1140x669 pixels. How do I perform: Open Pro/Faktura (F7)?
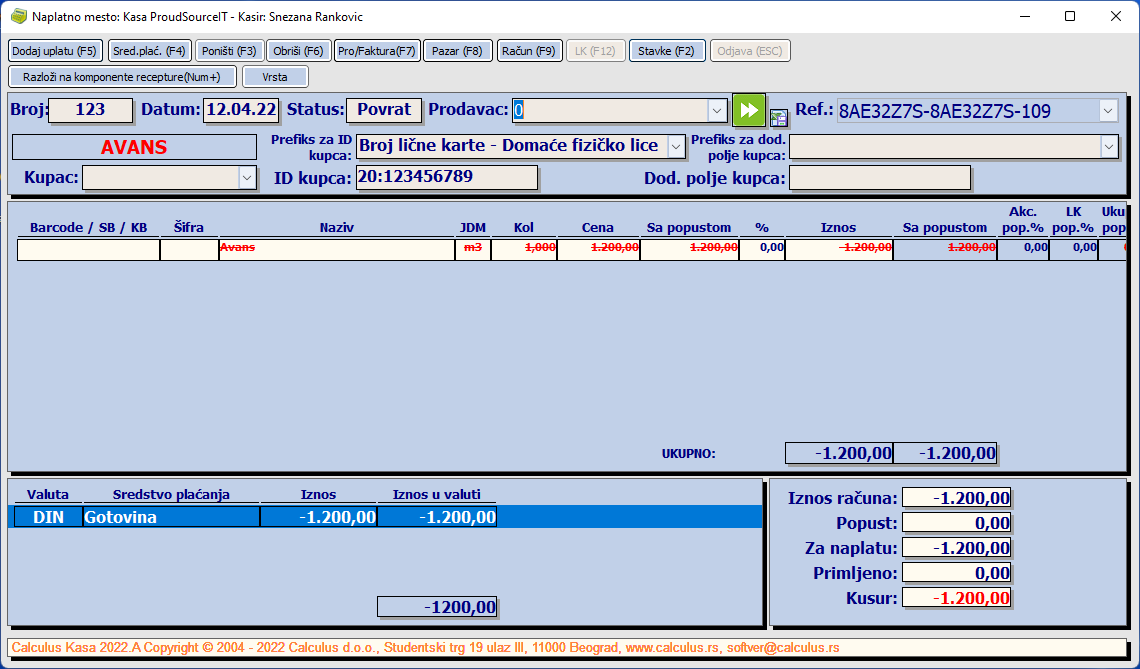pos(376,51)
